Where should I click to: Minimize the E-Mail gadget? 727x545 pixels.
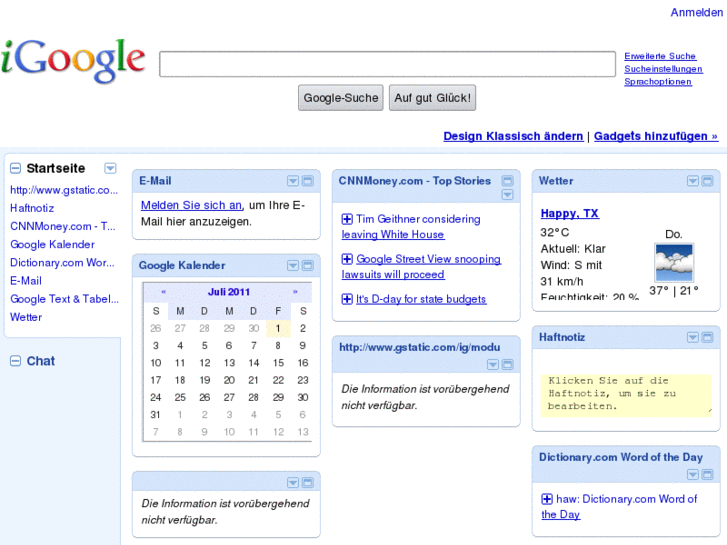[307, 181]
